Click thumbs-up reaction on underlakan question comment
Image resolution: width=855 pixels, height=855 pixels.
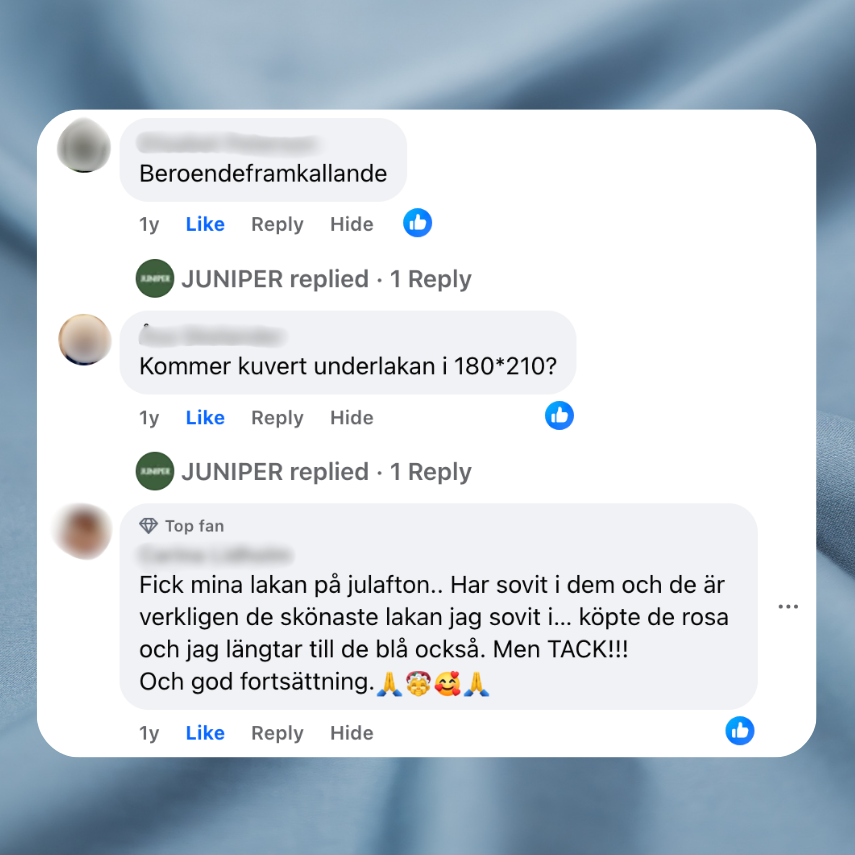[559, 416]
